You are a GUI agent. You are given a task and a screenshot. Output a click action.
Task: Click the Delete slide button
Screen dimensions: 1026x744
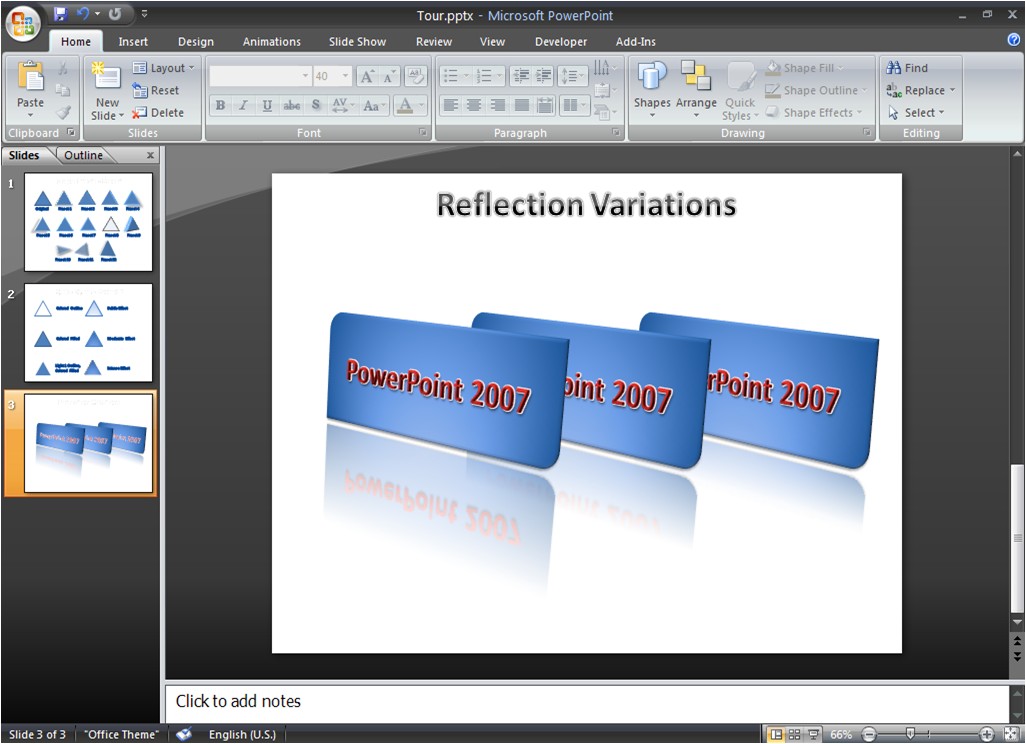[158, 113]
